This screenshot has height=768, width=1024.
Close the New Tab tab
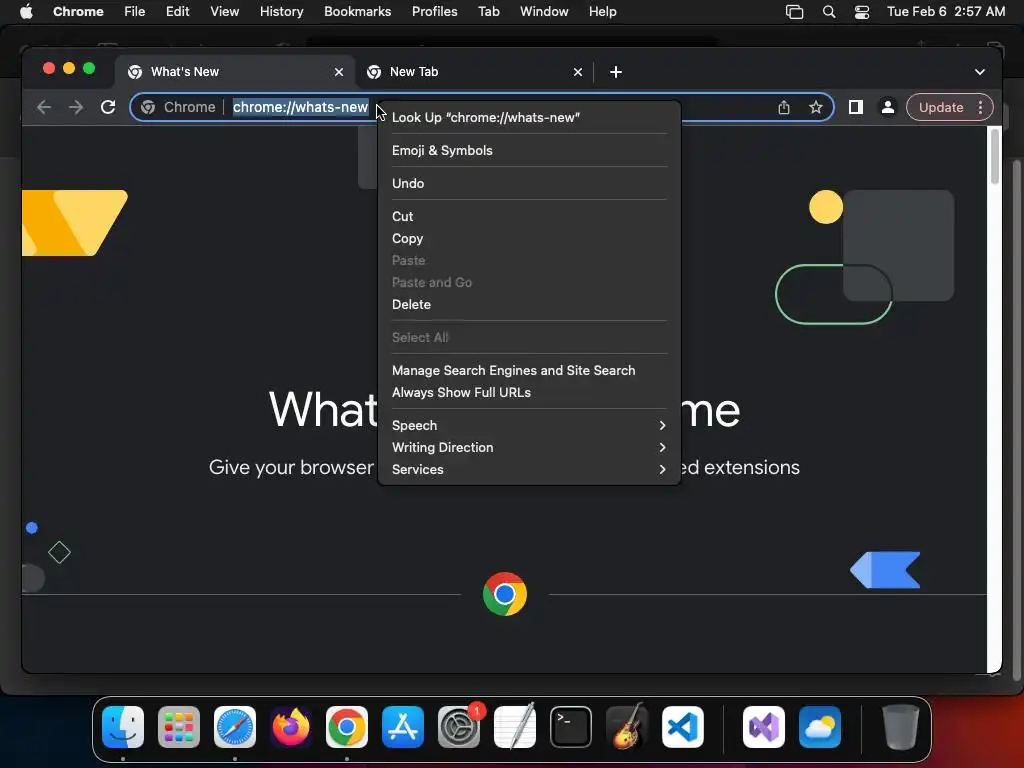[x=578, y=72]
